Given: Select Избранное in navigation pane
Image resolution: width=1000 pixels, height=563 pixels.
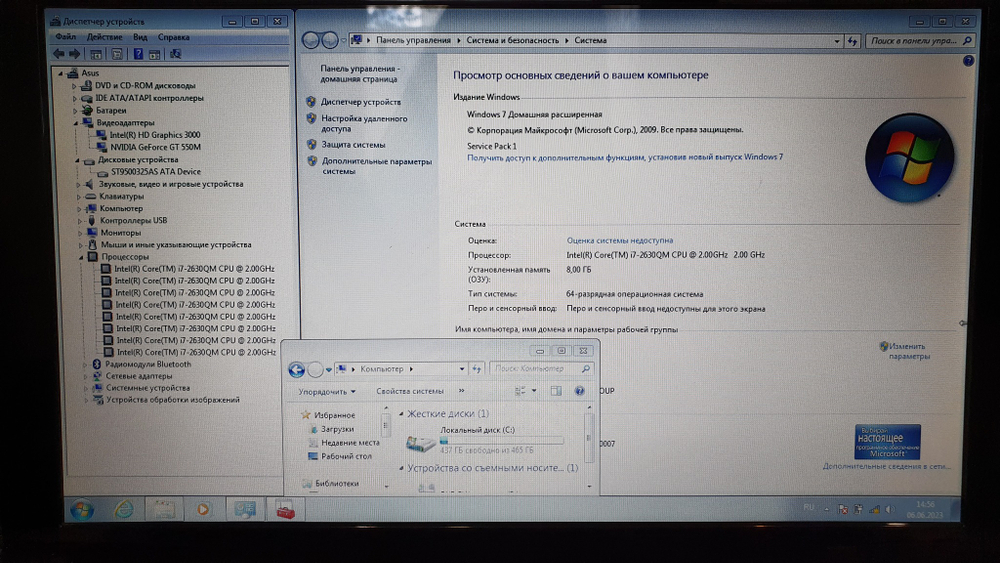Looking at the screenshot, I should pos(334,415).
